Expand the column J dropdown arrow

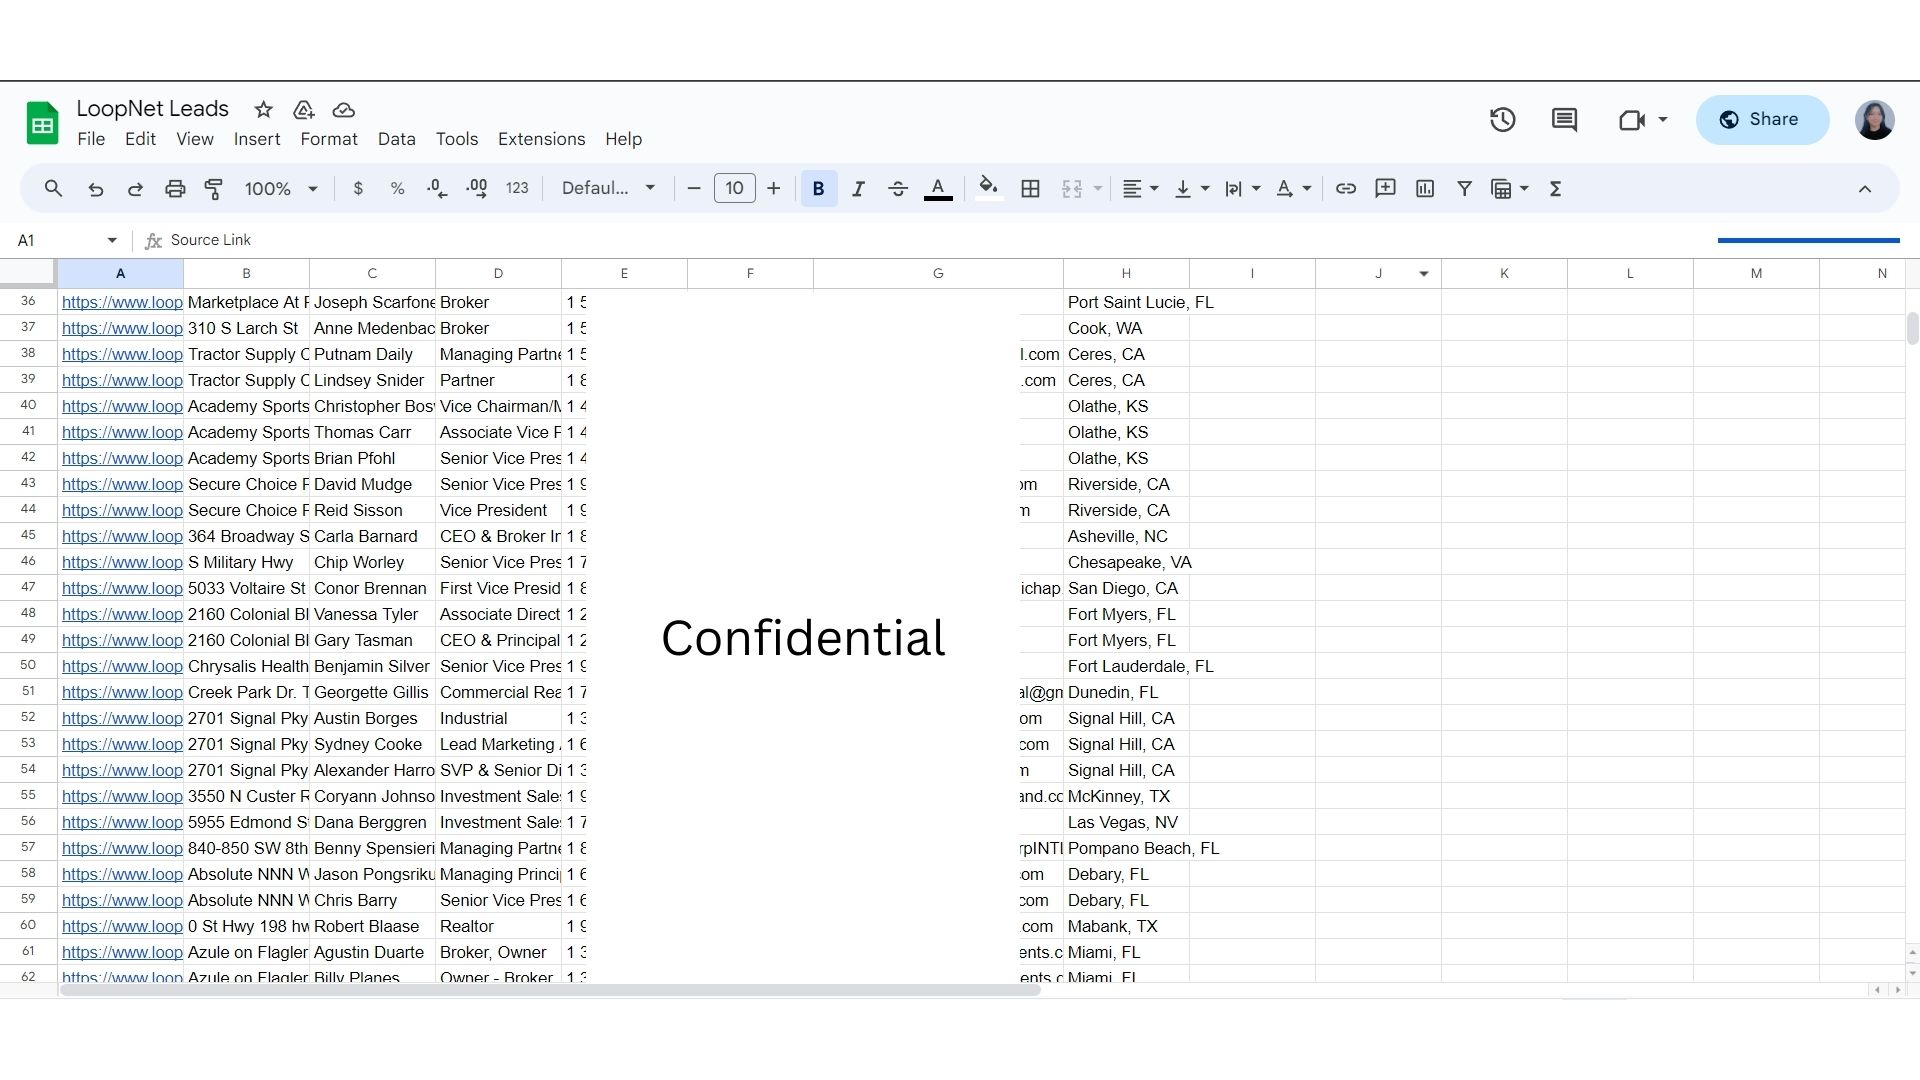pos(1423,274)
